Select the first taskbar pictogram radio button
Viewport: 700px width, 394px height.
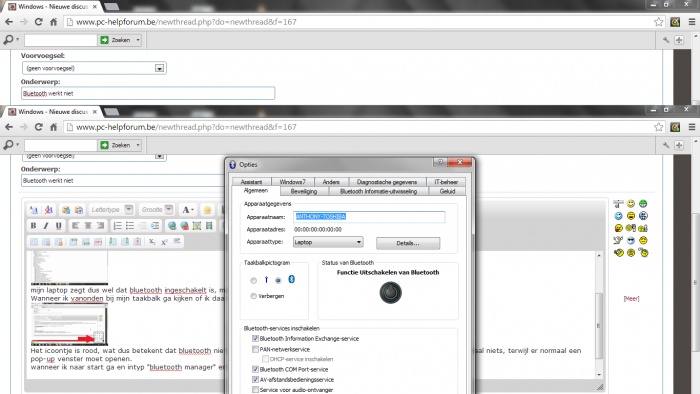[254, 280]
